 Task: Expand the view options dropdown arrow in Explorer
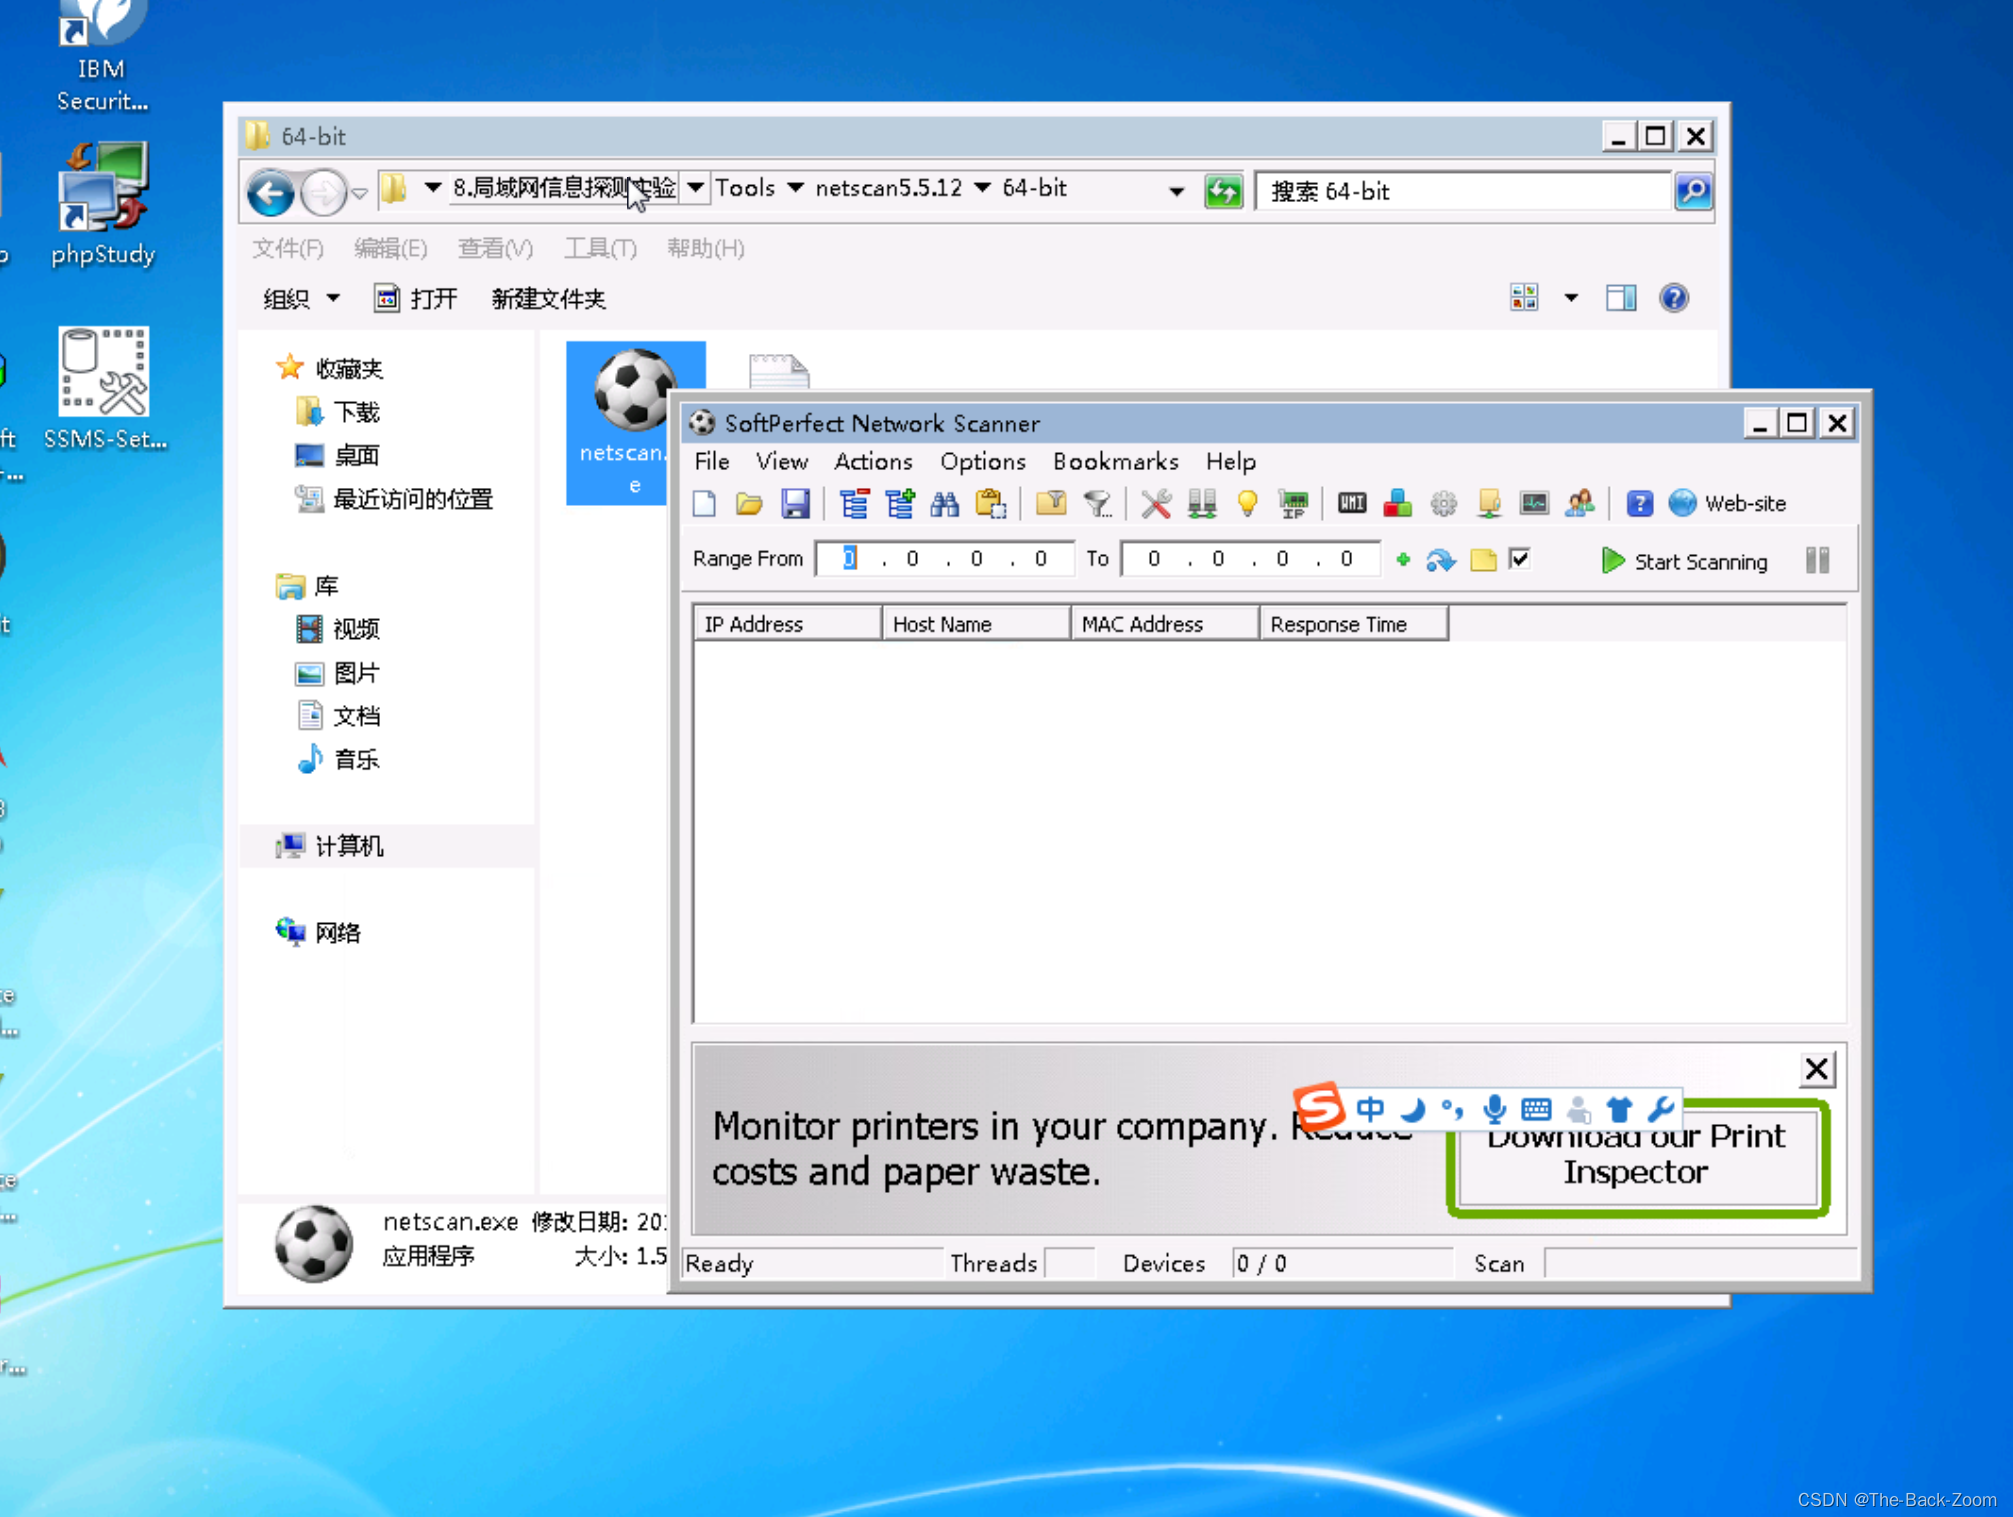tap(1570, 298)
